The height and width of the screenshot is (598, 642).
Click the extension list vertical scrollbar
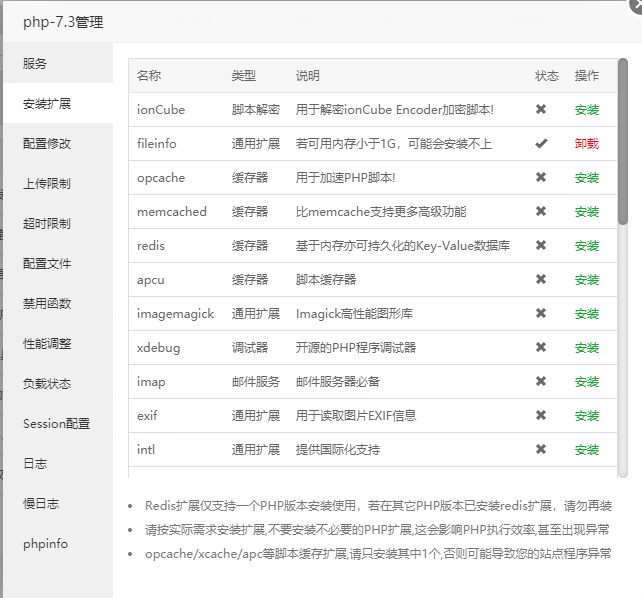(x=623, y=140)
